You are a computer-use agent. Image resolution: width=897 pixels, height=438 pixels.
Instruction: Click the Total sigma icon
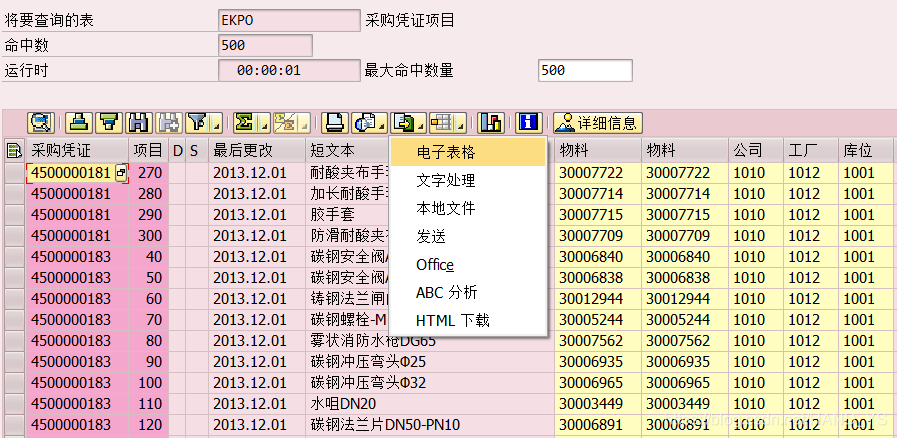pyautogui.click(x=245, y=122)
